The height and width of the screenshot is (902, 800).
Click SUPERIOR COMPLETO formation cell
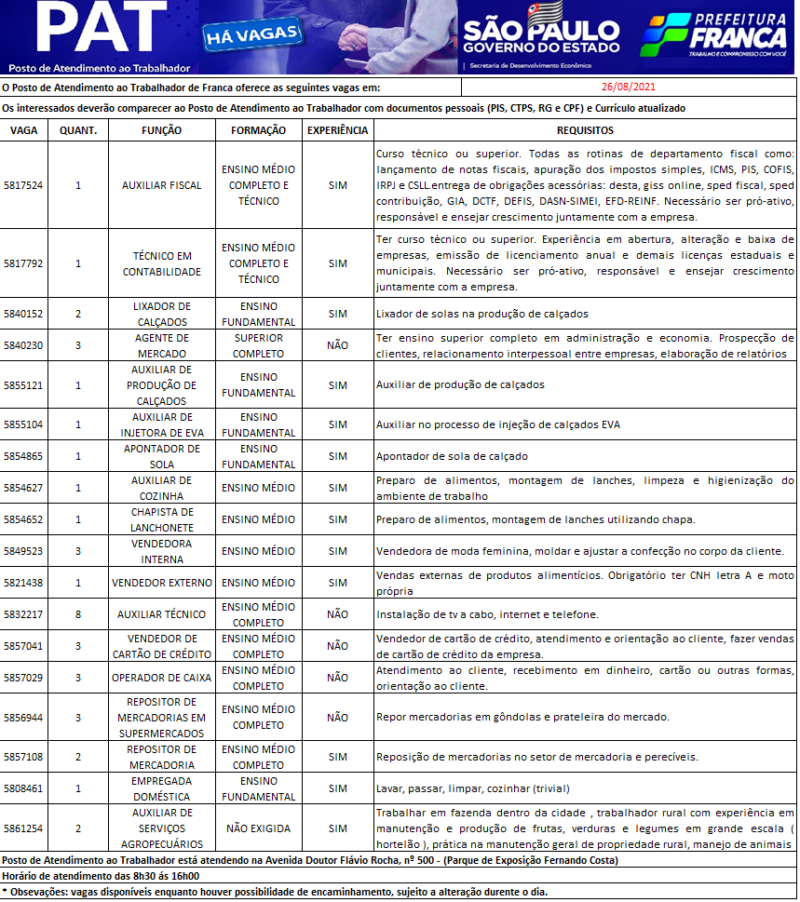point(258,346)
